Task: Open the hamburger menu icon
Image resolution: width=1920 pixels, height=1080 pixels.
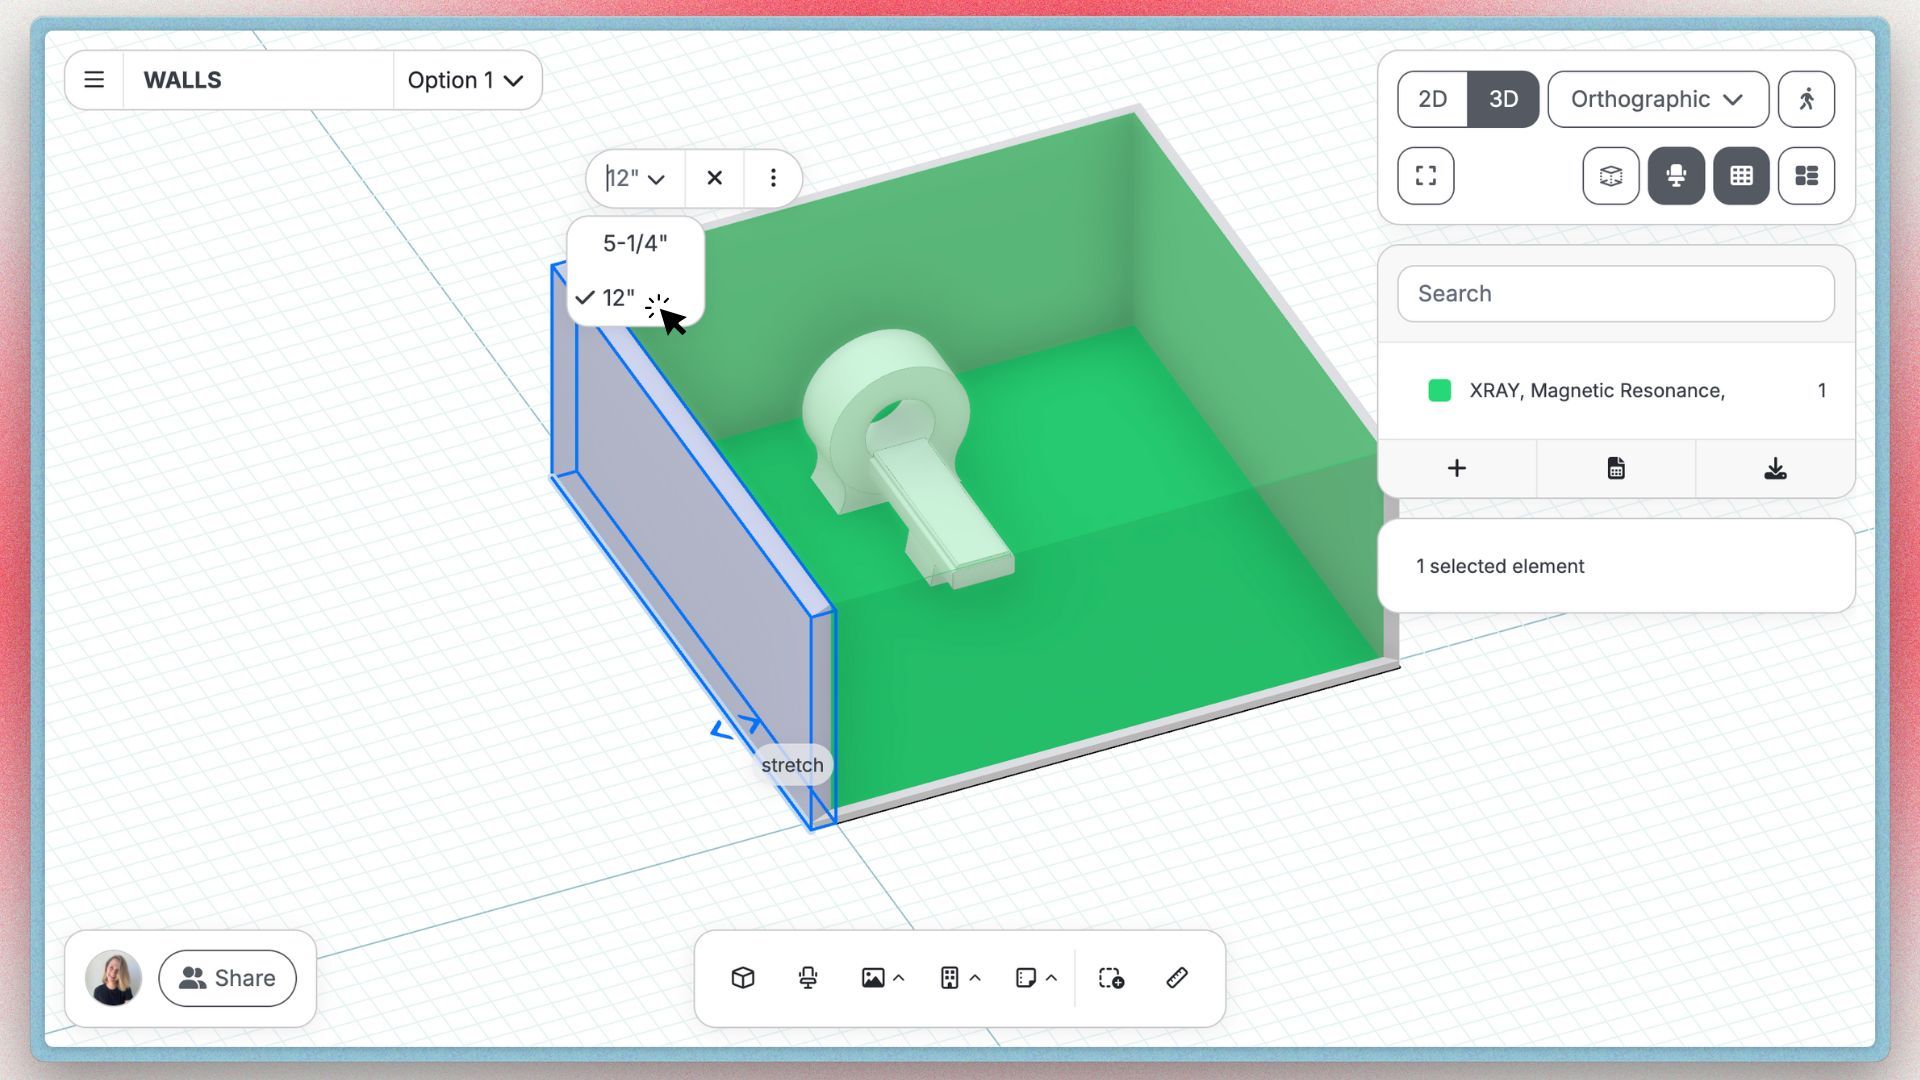Action: (94, 80)
